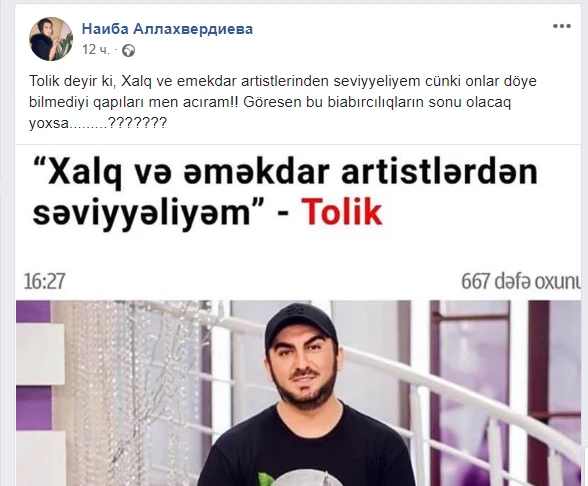Screen dimensions: 588x486
Task: Click the graphic on the black t-shirt
Action: pyautogui.click(x=300, y=477)
